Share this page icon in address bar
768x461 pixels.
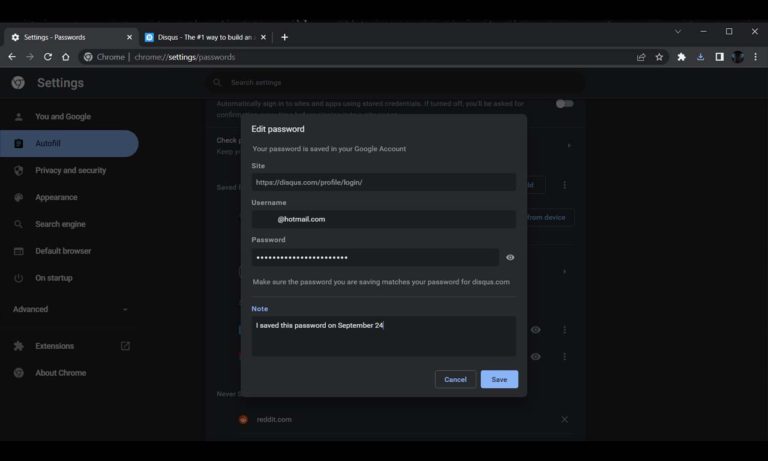[x=641, y=57]
